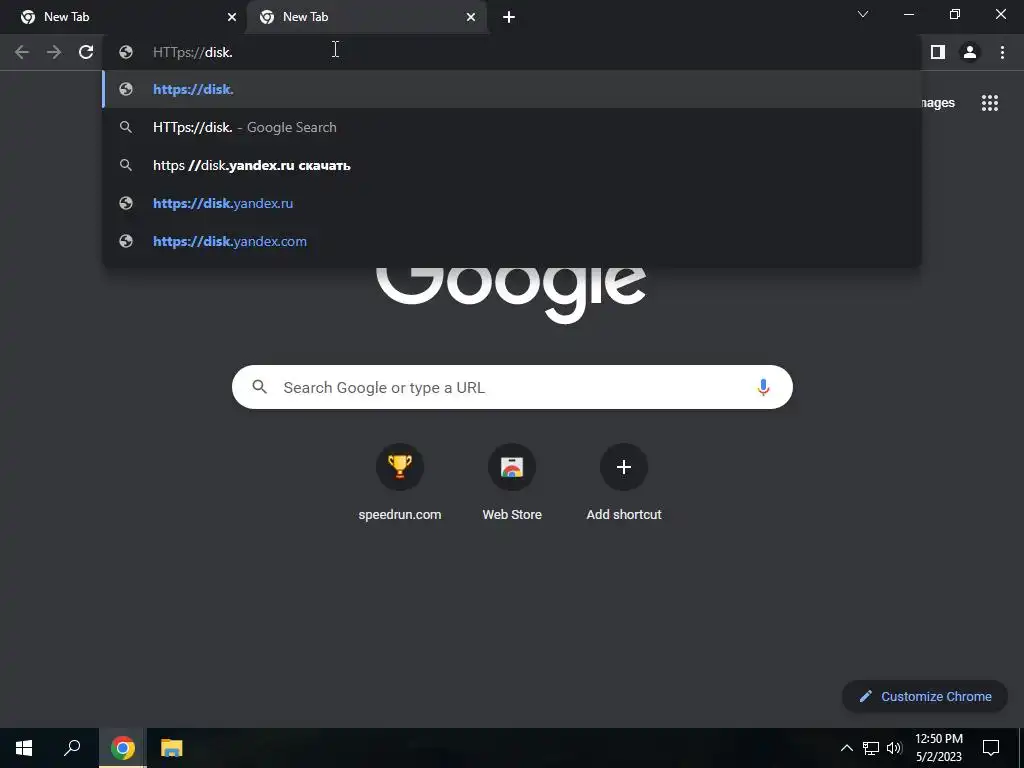Go back using the back arrow
The image size is (1024, 768).
point(22,52)
